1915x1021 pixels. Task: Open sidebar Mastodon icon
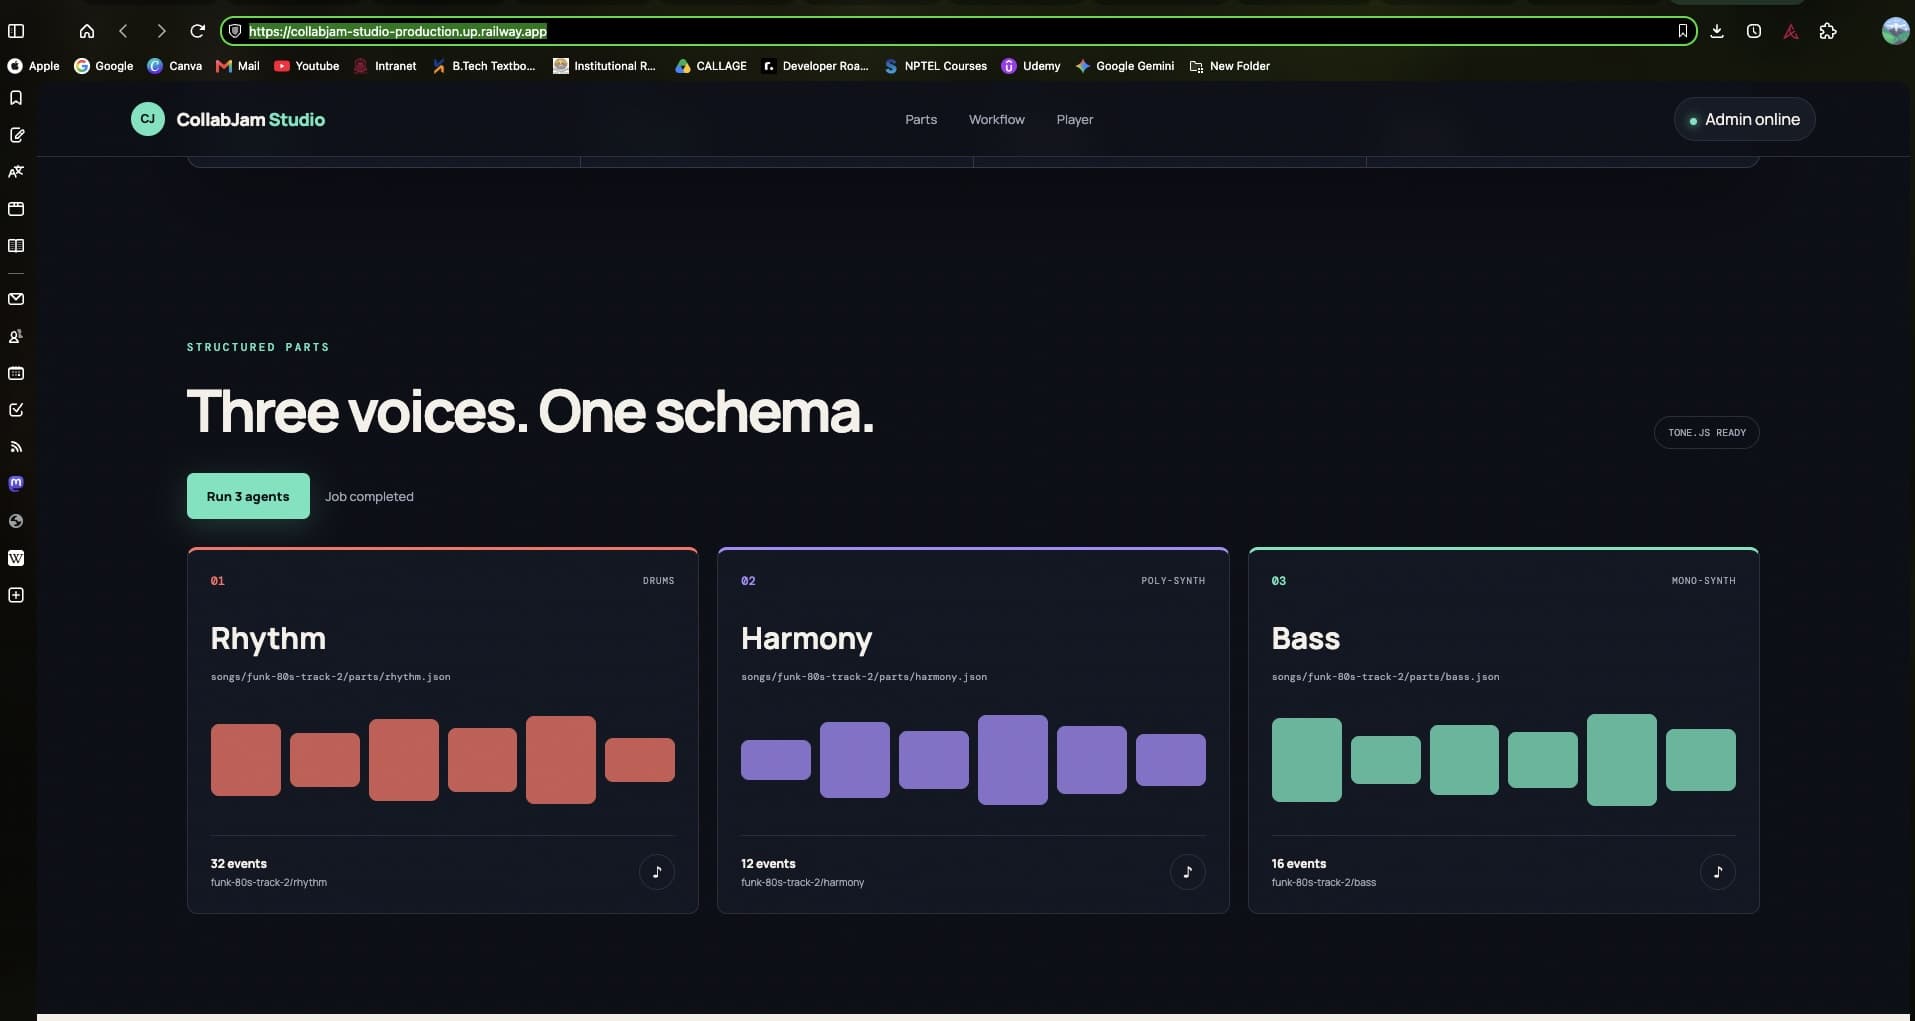[x=16, y=484]
